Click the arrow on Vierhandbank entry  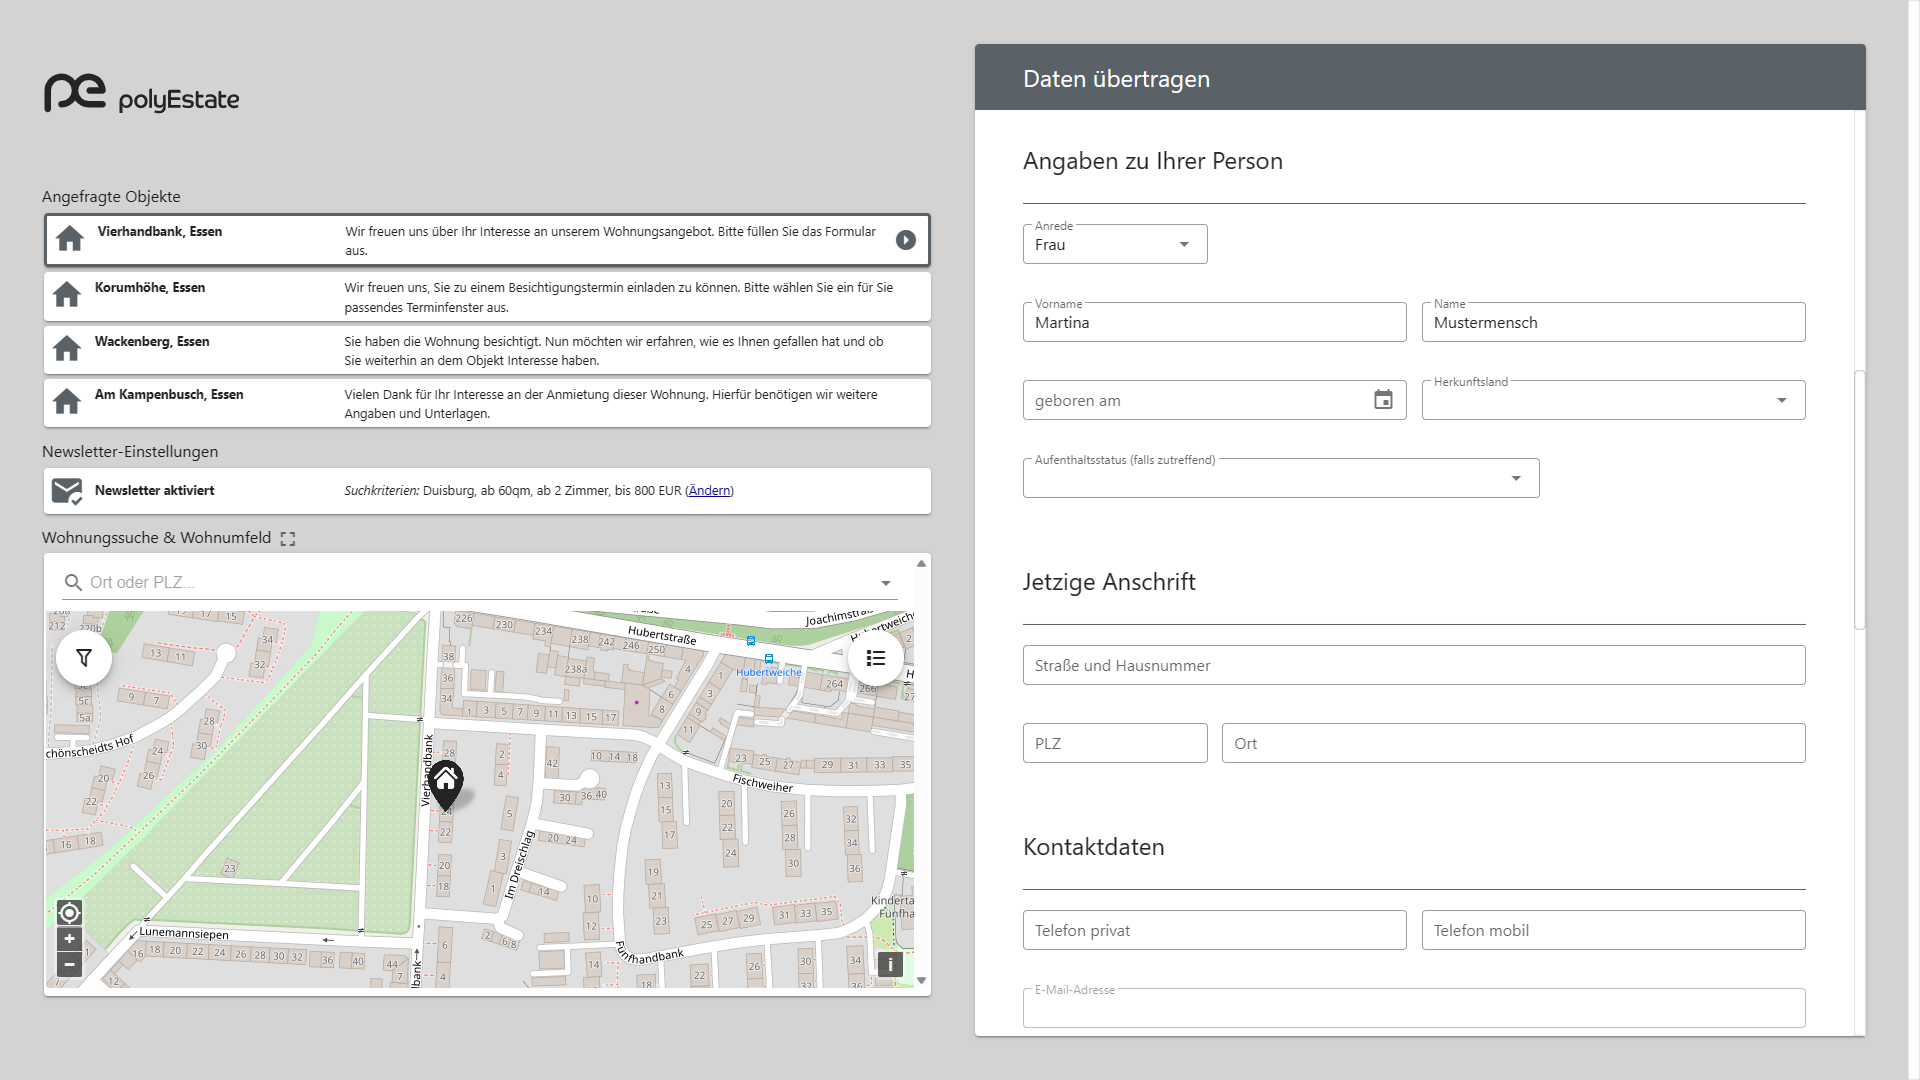(x=905, y=240)
